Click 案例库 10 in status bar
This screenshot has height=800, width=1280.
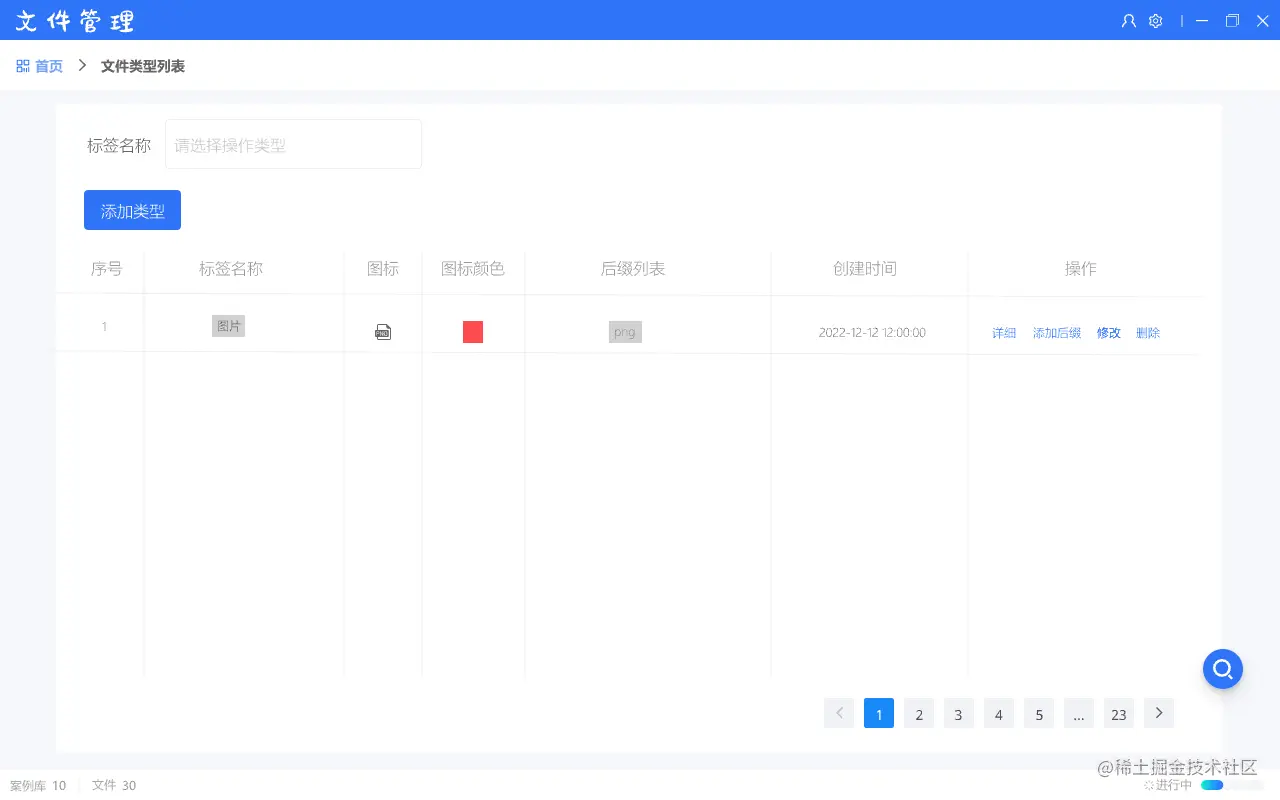pos(38,785)
